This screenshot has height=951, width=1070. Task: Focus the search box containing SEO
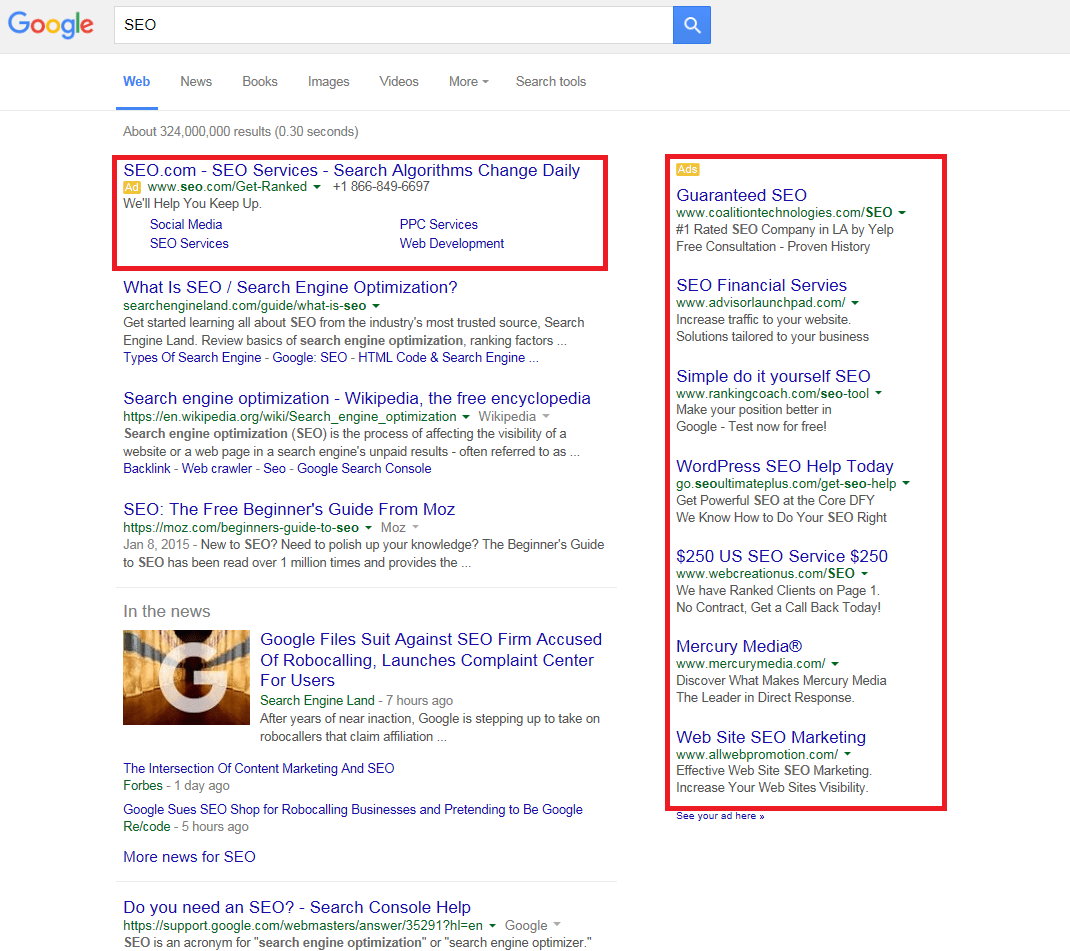pos(393,25)
